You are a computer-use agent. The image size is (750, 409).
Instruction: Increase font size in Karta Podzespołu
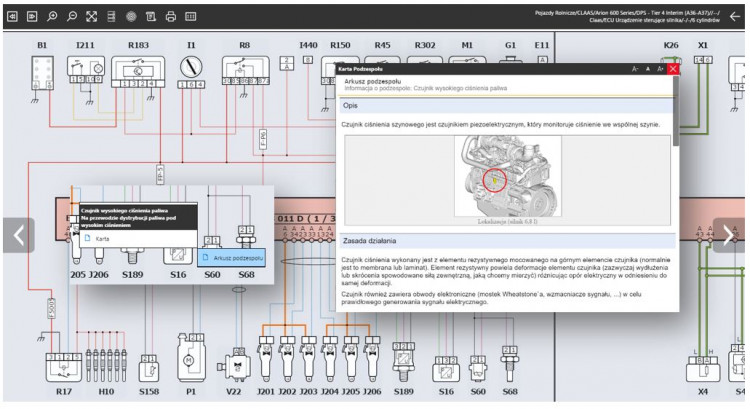(661, 69)
